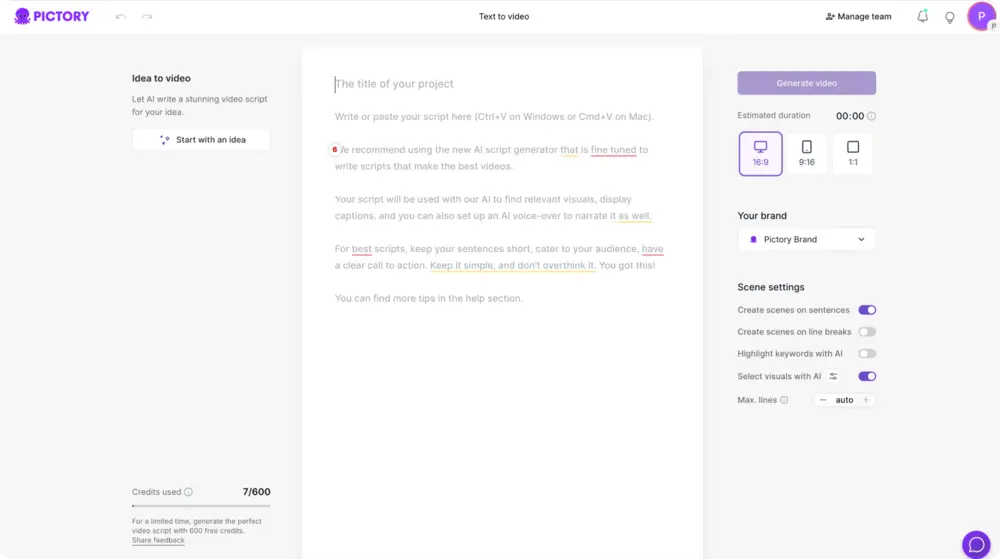Open the Pictory Brand dropdown
The image size is (1000, 559).
coord(807,240)
